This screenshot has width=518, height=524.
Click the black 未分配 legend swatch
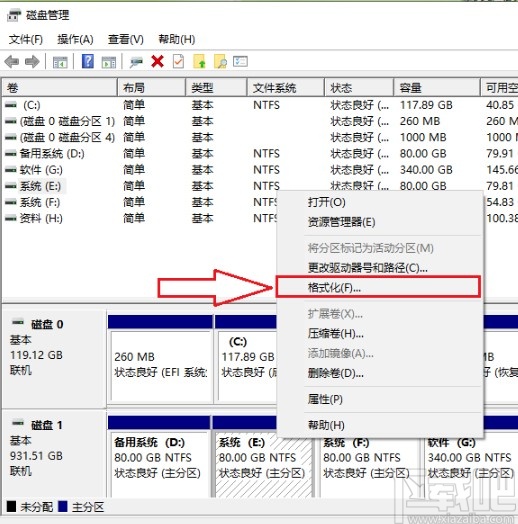[x=11, y=507]
